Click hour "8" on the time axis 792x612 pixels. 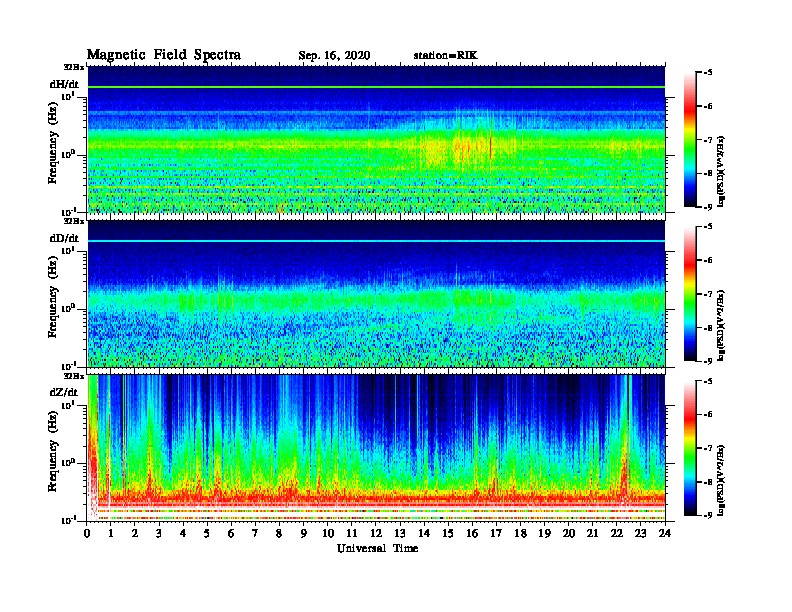(x=279, y=533)
